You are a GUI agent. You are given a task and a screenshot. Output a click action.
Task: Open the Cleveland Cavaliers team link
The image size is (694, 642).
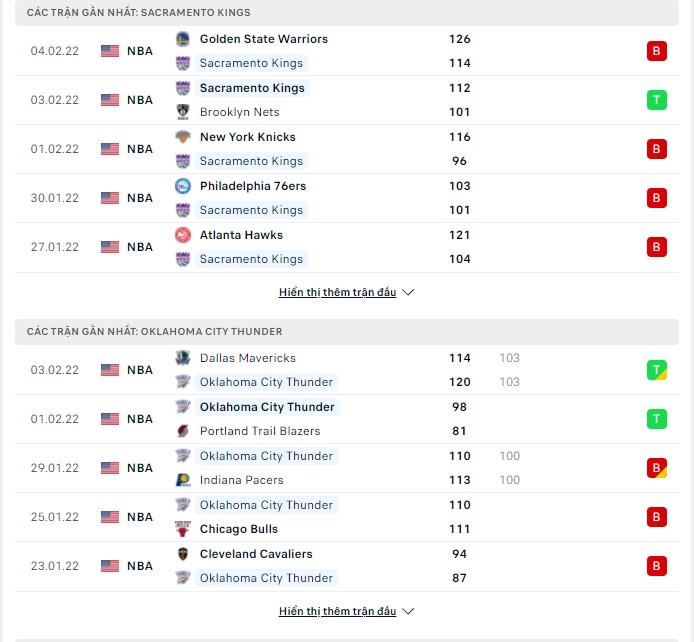coord(256,554)
